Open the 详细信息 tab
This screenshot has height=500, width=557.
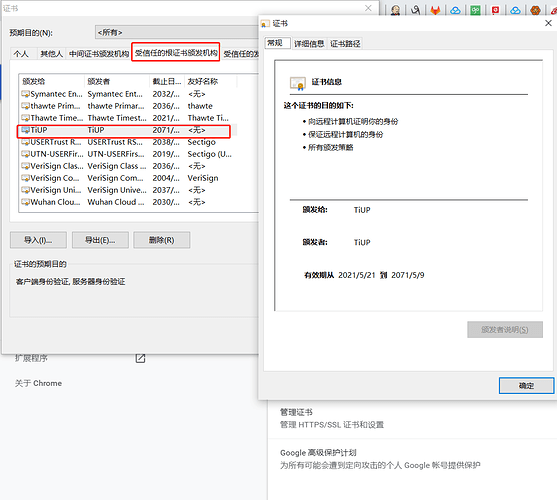pyautogui.click(x=309, y=44)
